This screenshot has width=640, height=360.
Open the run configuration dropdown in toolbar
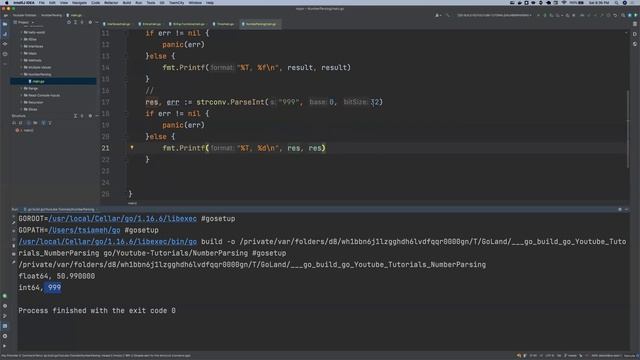click(494, 16)
